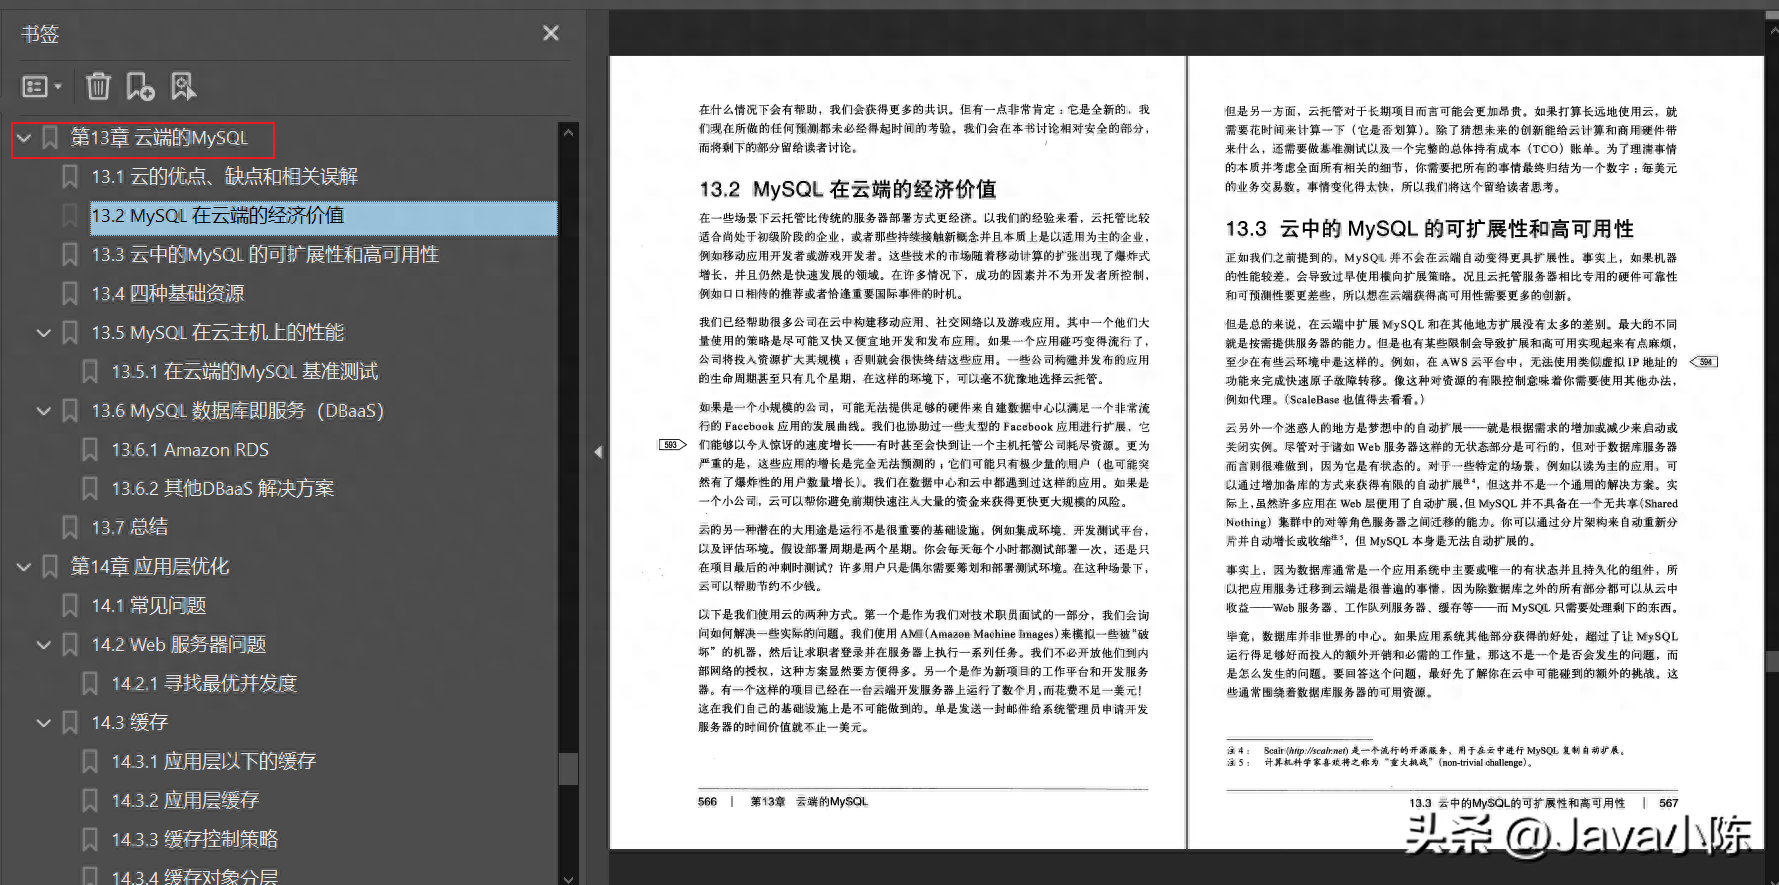Jump to 14.3.3 缓存控制策略
Viewport: 1779px width, 885px height.
(195, 840)
